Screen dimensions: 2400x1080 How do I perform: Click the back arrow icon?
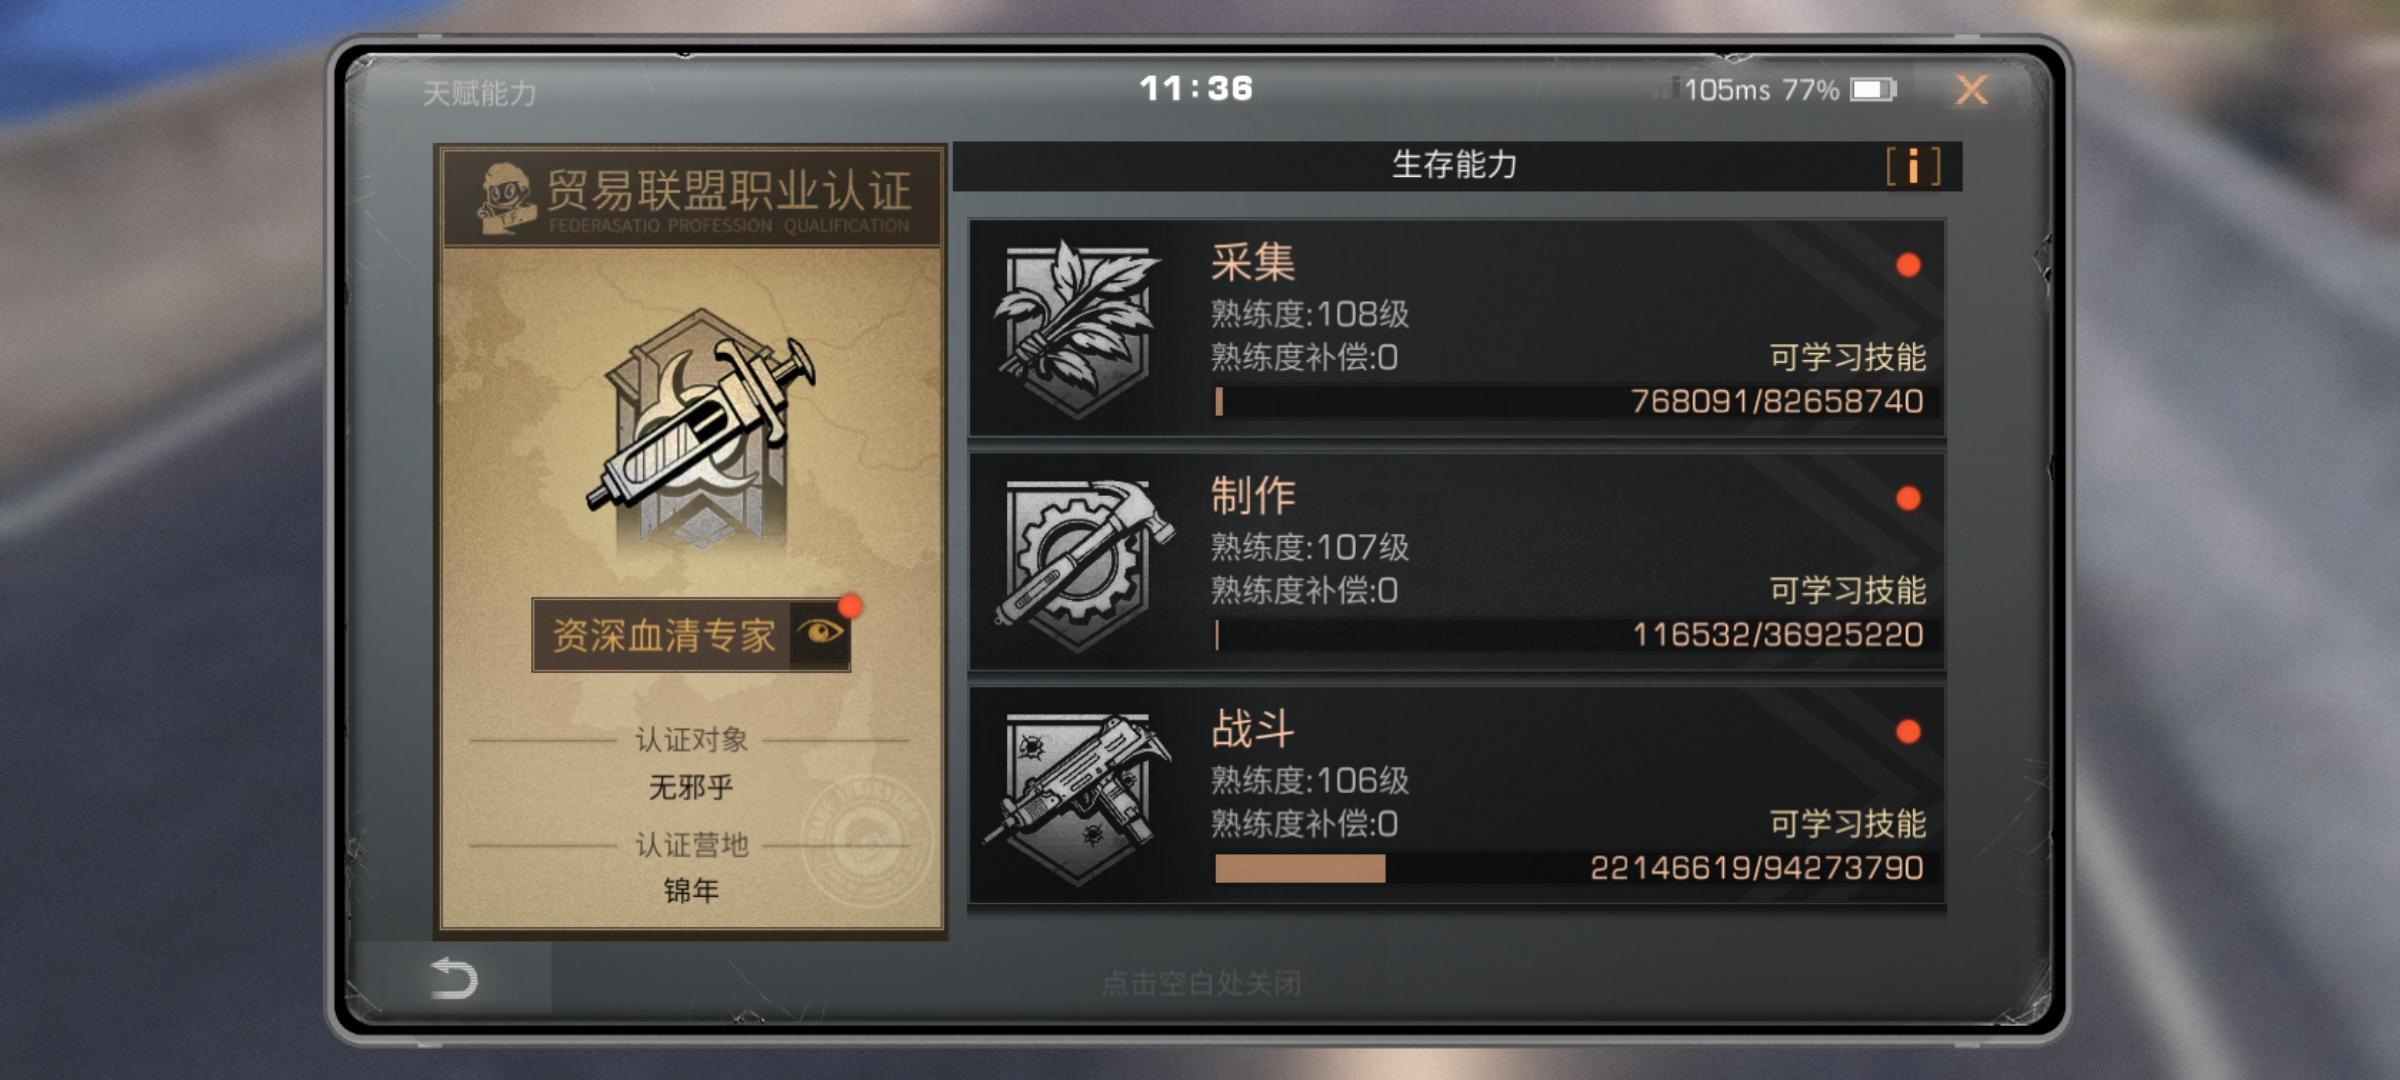coord(454,978)
